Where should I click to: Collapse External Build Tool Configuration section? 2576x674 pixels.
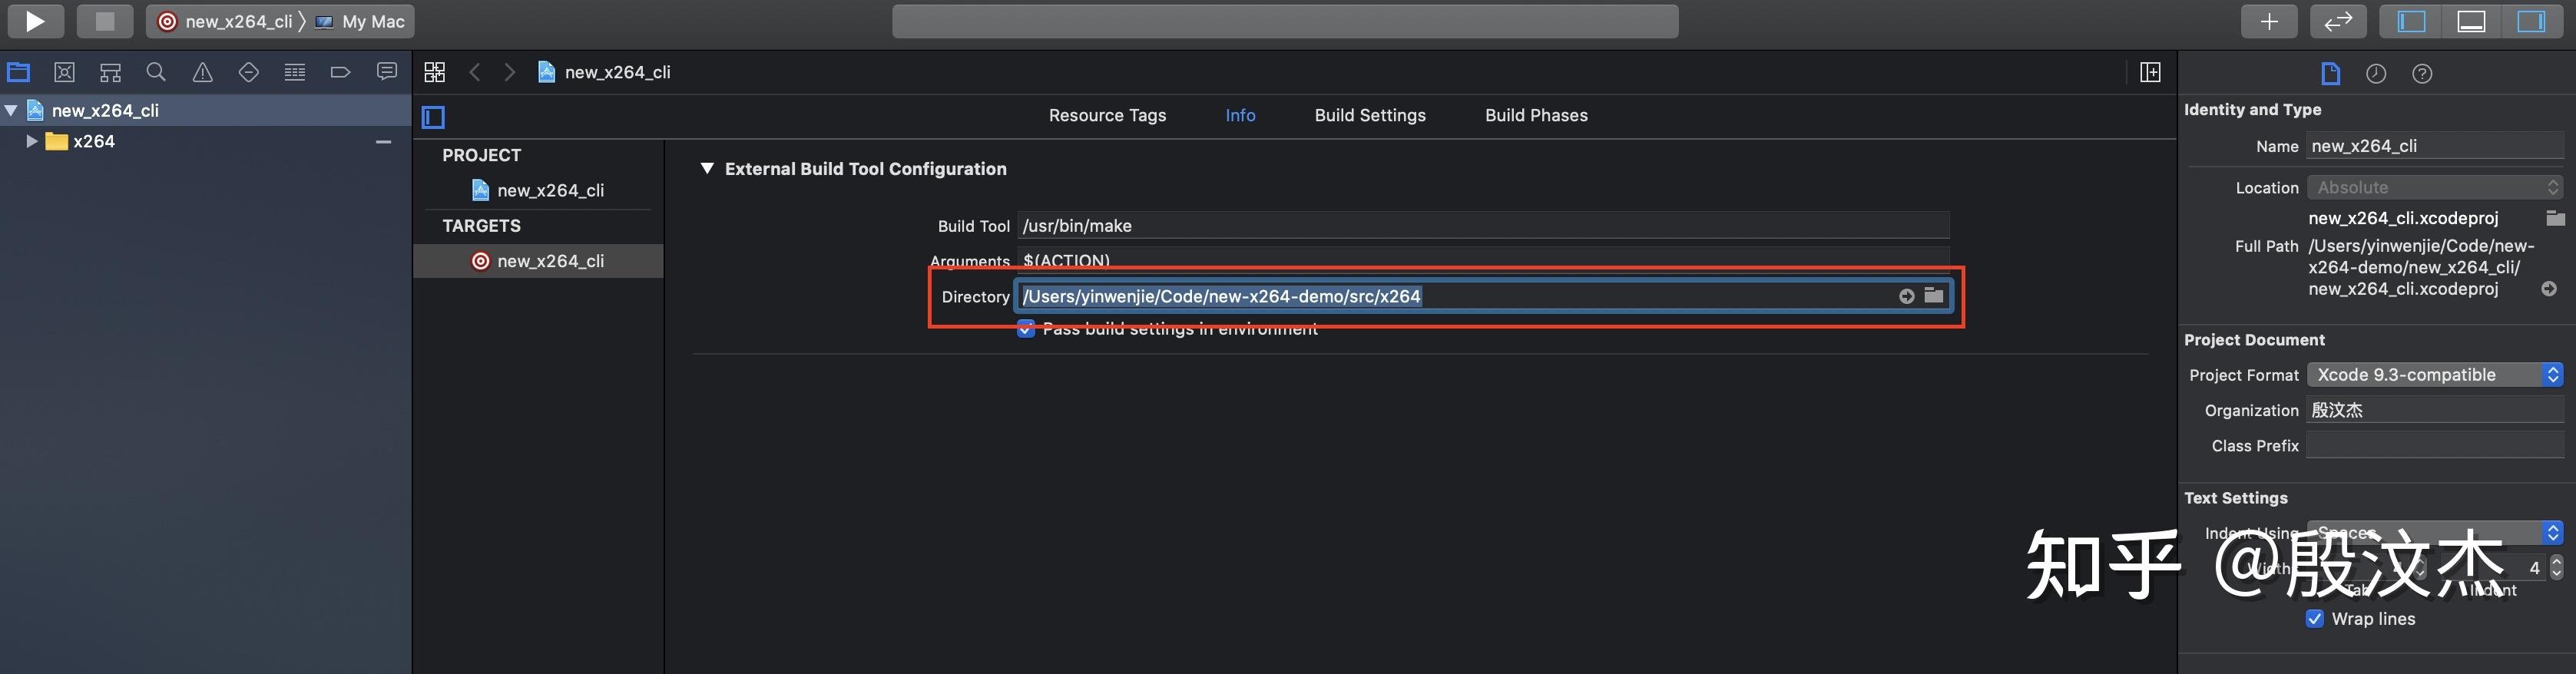click(x=707, y=169)
